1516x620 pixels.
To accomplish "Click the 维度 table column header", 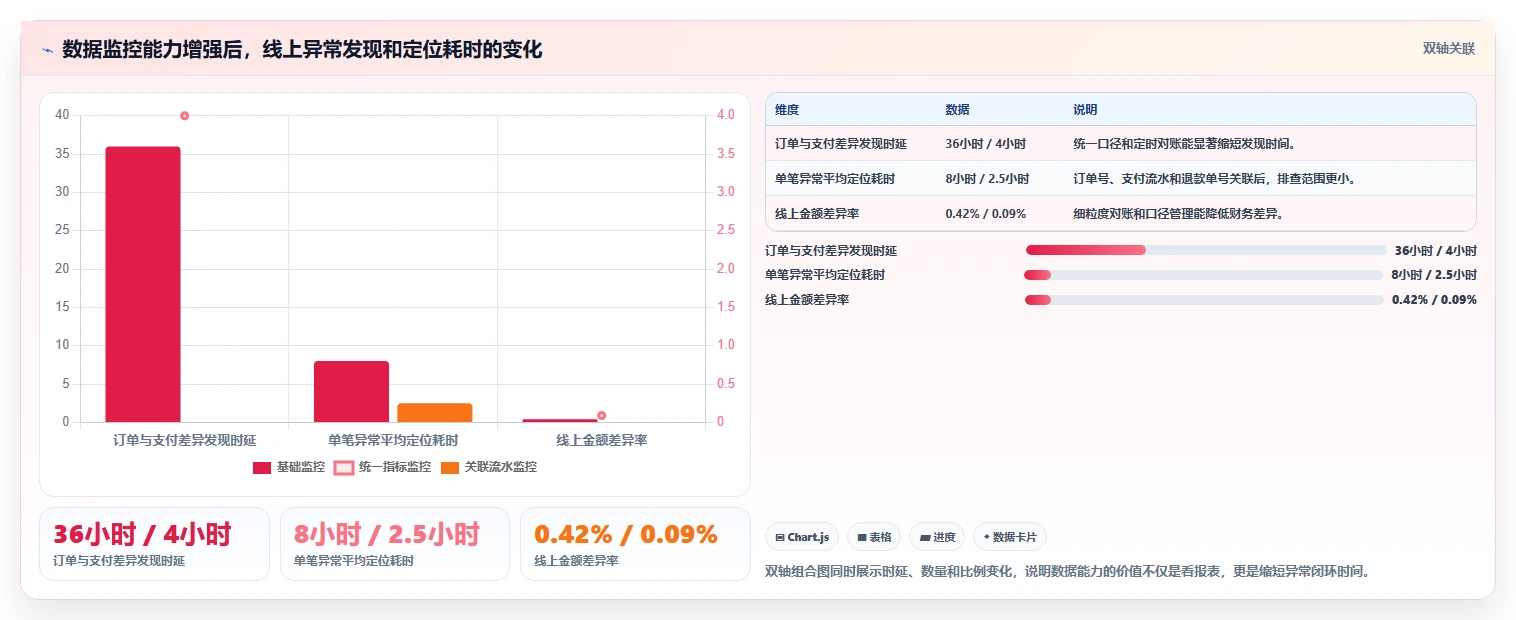I will [x=787, y=110].
